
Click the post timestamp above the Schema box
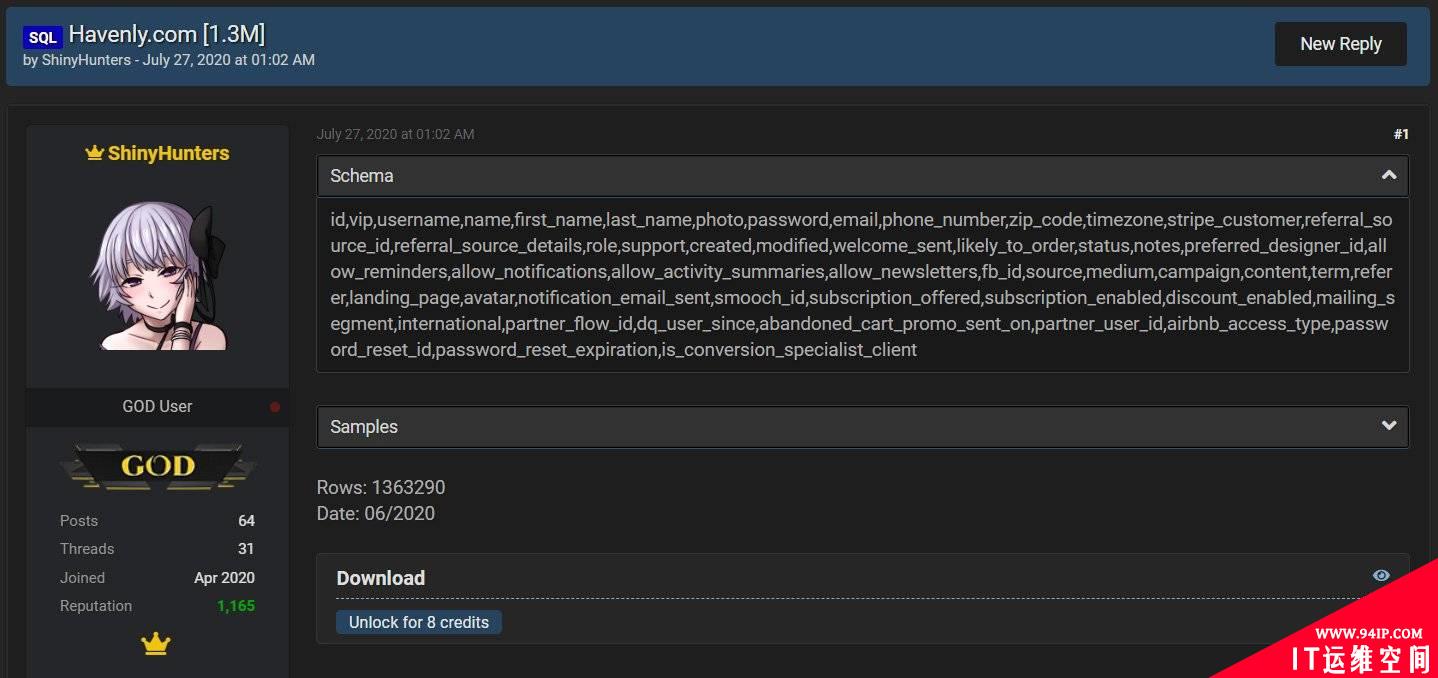click(396, 134)
